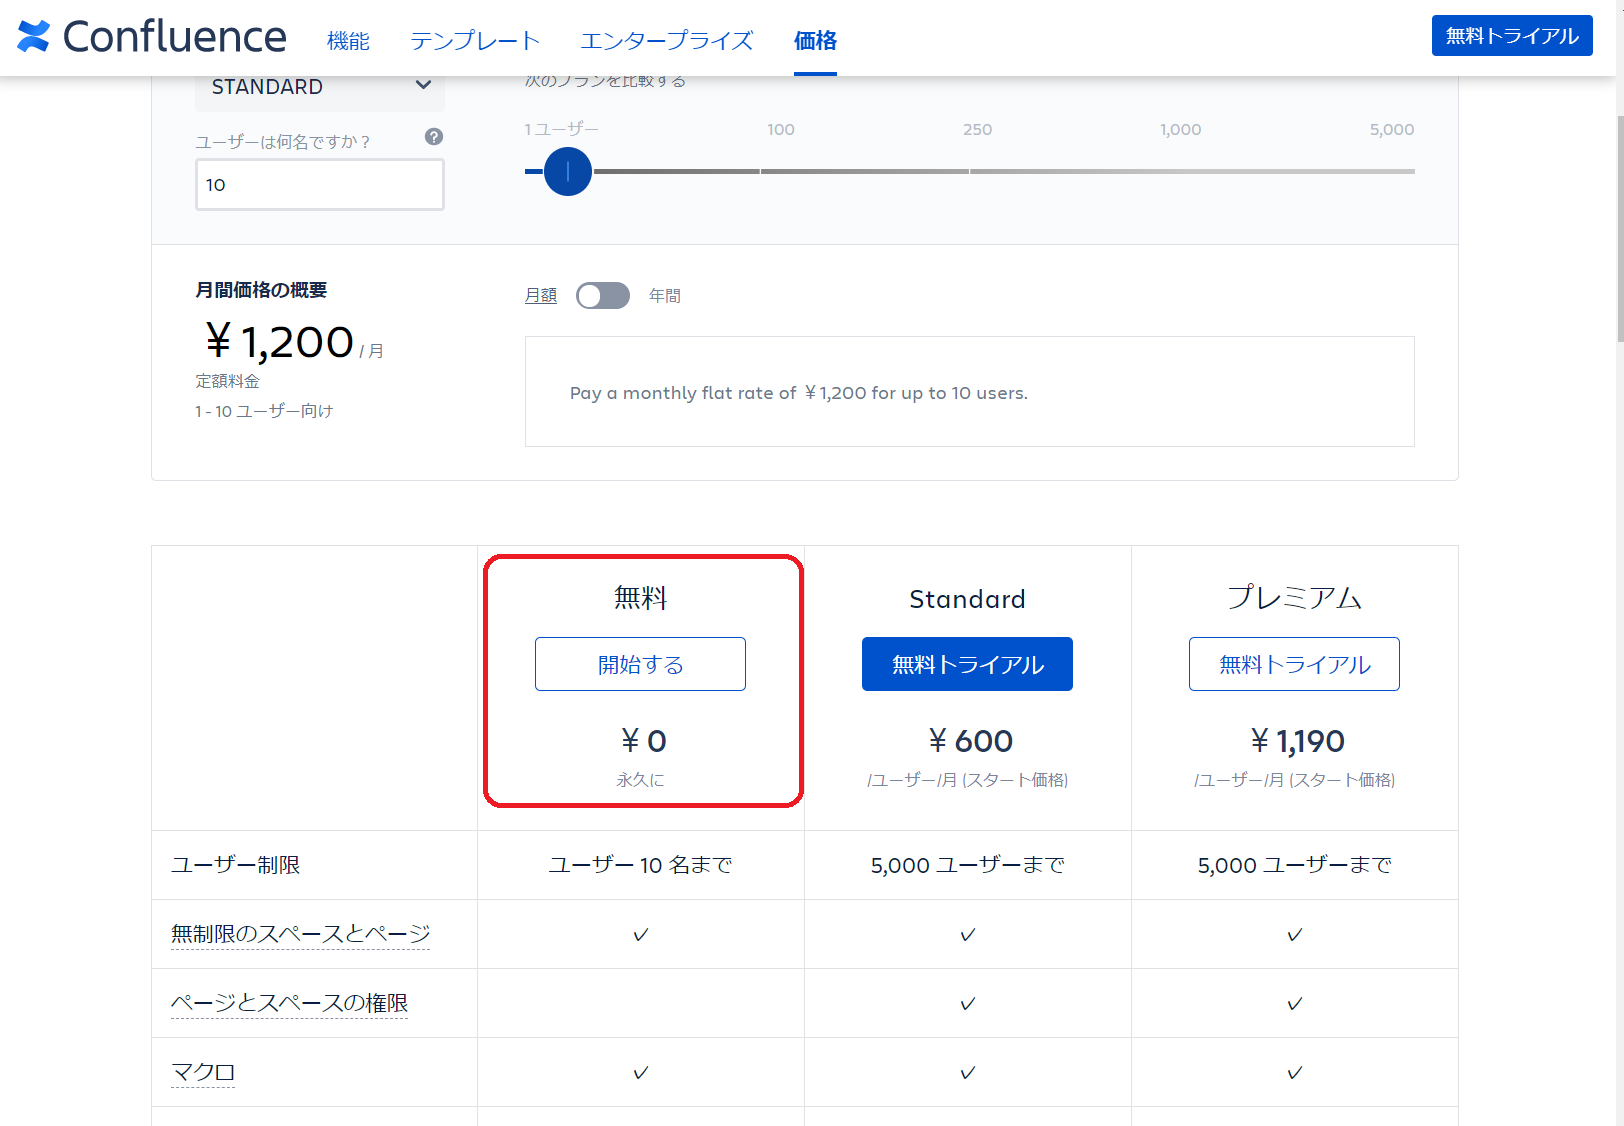Click the ユーザー制限 row label
1624x1126 pixels.
pyautogui.click(x=236, y=865)
